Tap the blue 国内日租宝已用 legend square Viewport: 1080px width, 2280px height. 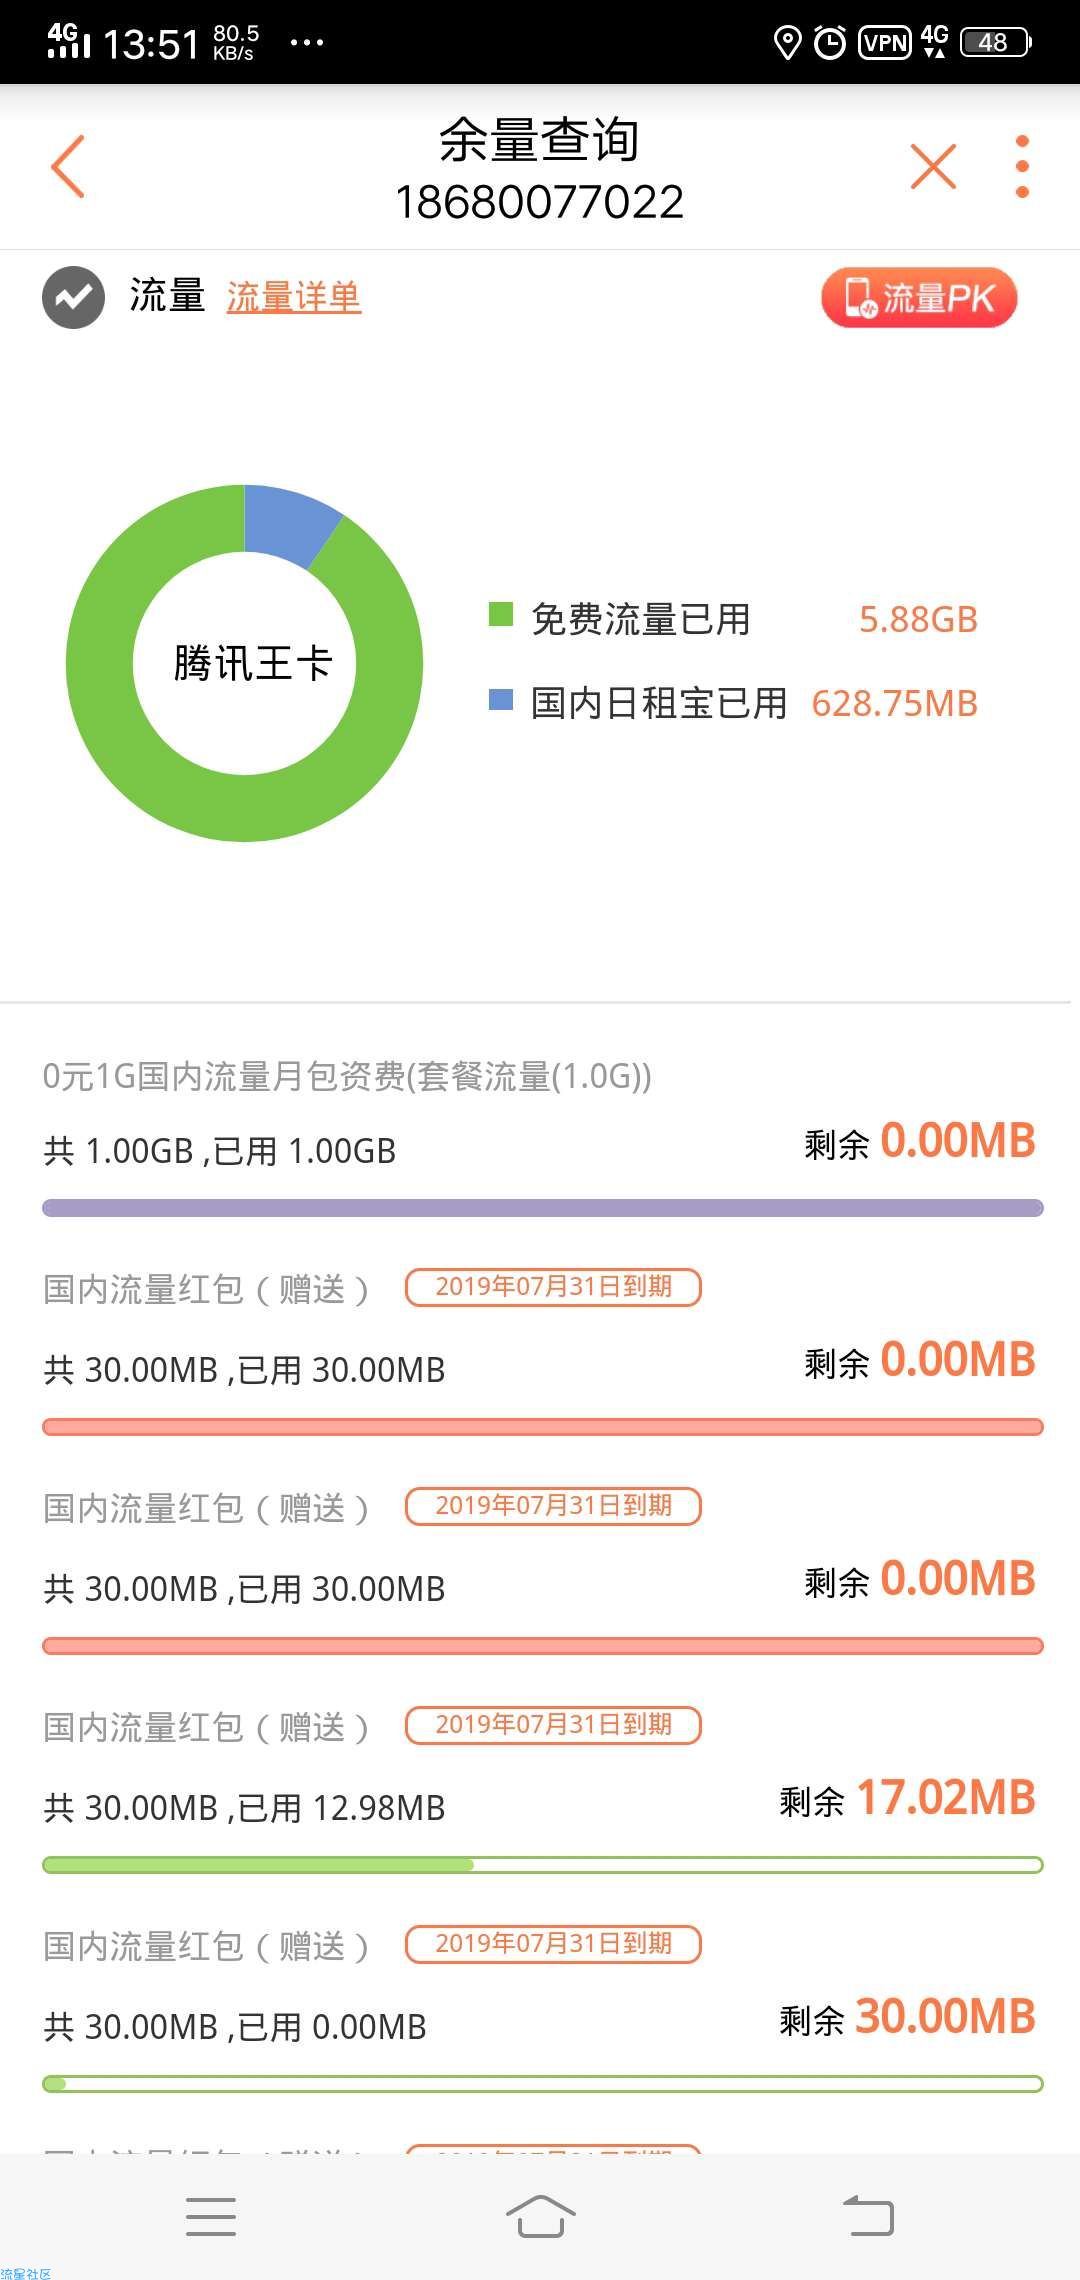click(x=500, y=698)
